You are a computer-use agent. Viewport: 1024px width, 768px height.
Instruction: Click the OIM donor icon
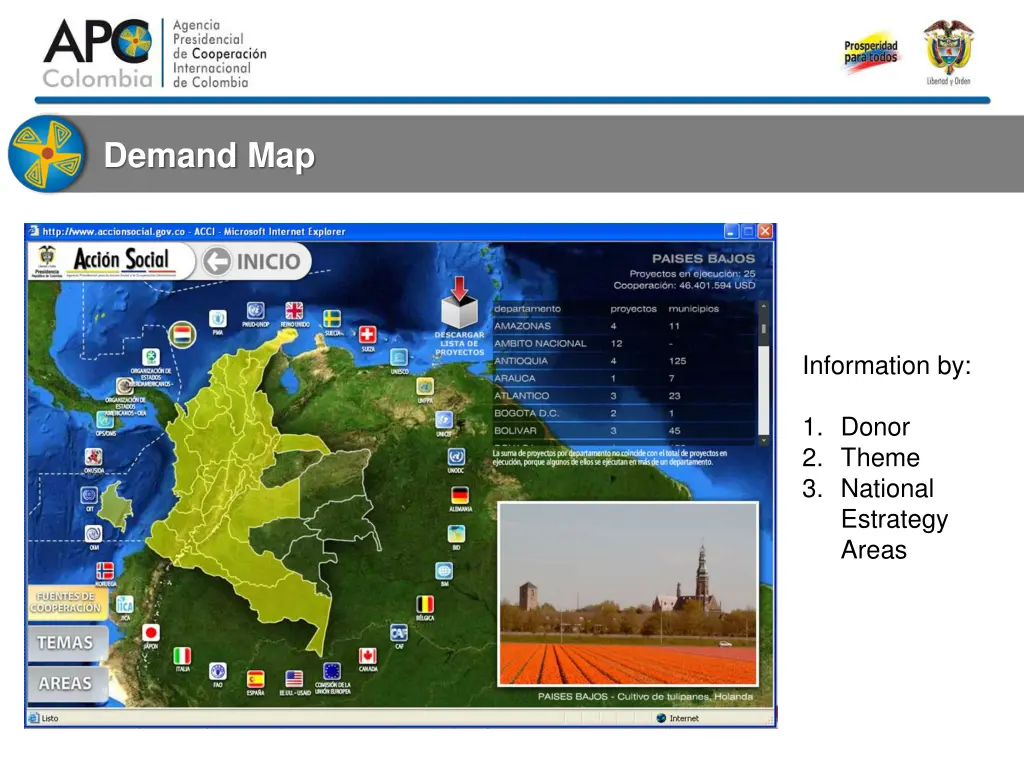93,534
